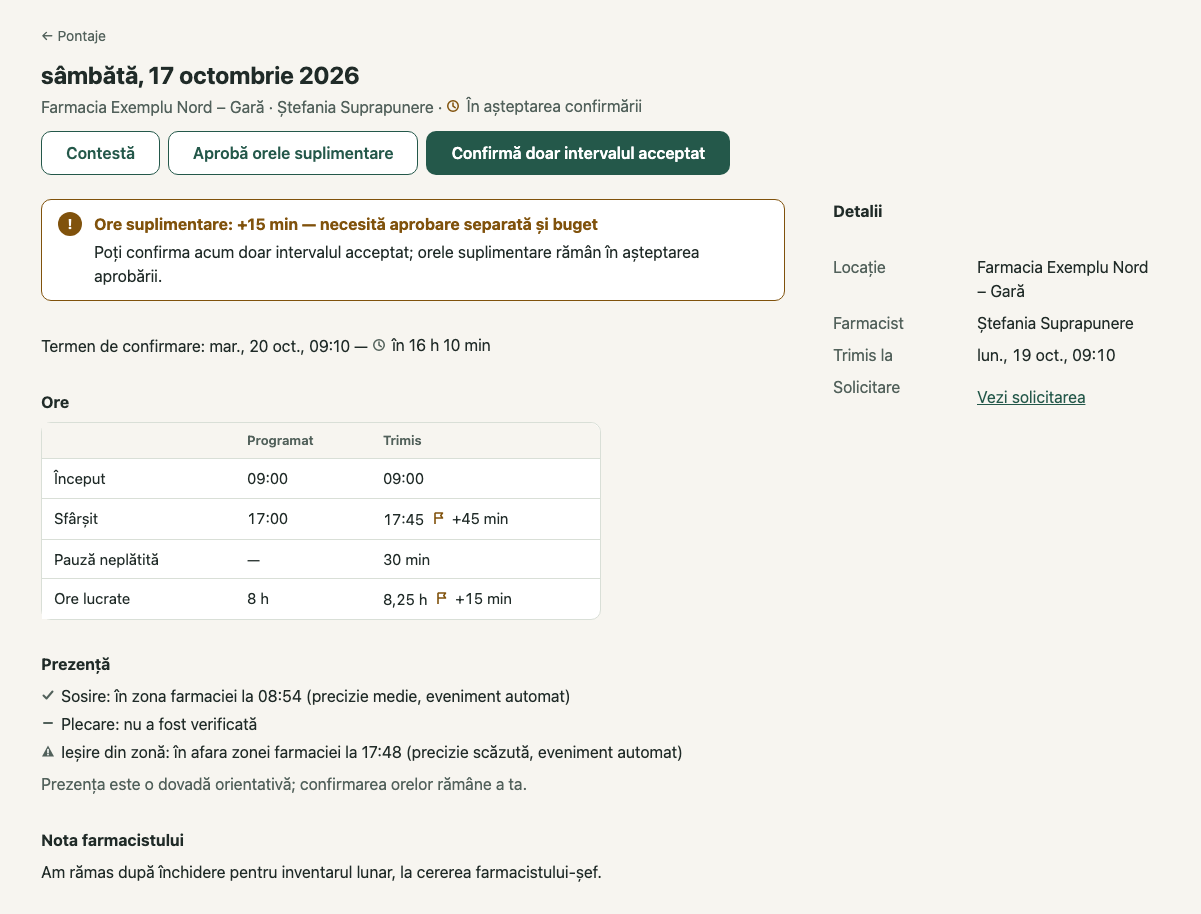The height and width of the screenshot is (914, 1201).
Task: Approve overtime with Aprobă orele suplimentare
Action: (x=293, y=153)
